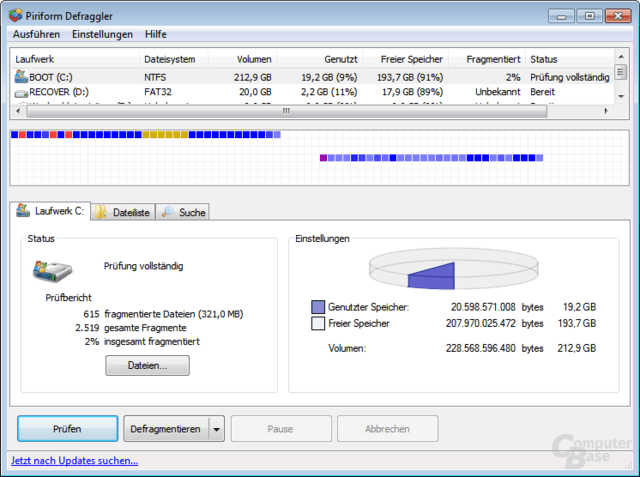Click the Dateiliste tab folder icon
This screenshot has width=640, height=477.
(101, 212)
